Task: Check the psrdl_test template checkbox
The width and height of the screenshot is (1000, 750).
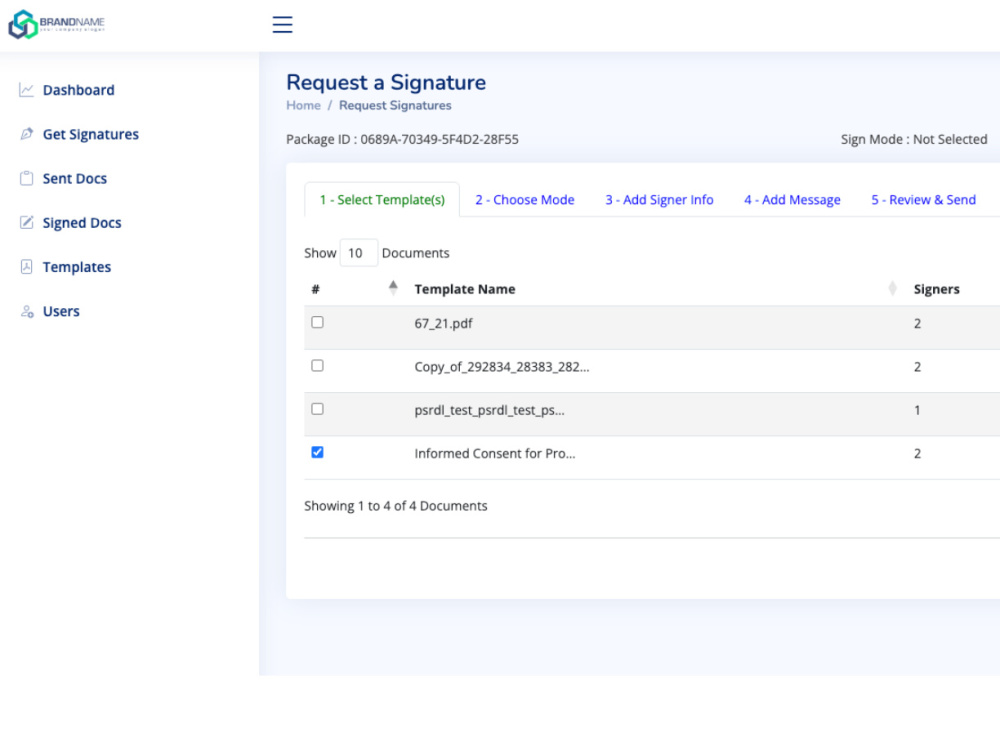Action: (317, 409)
